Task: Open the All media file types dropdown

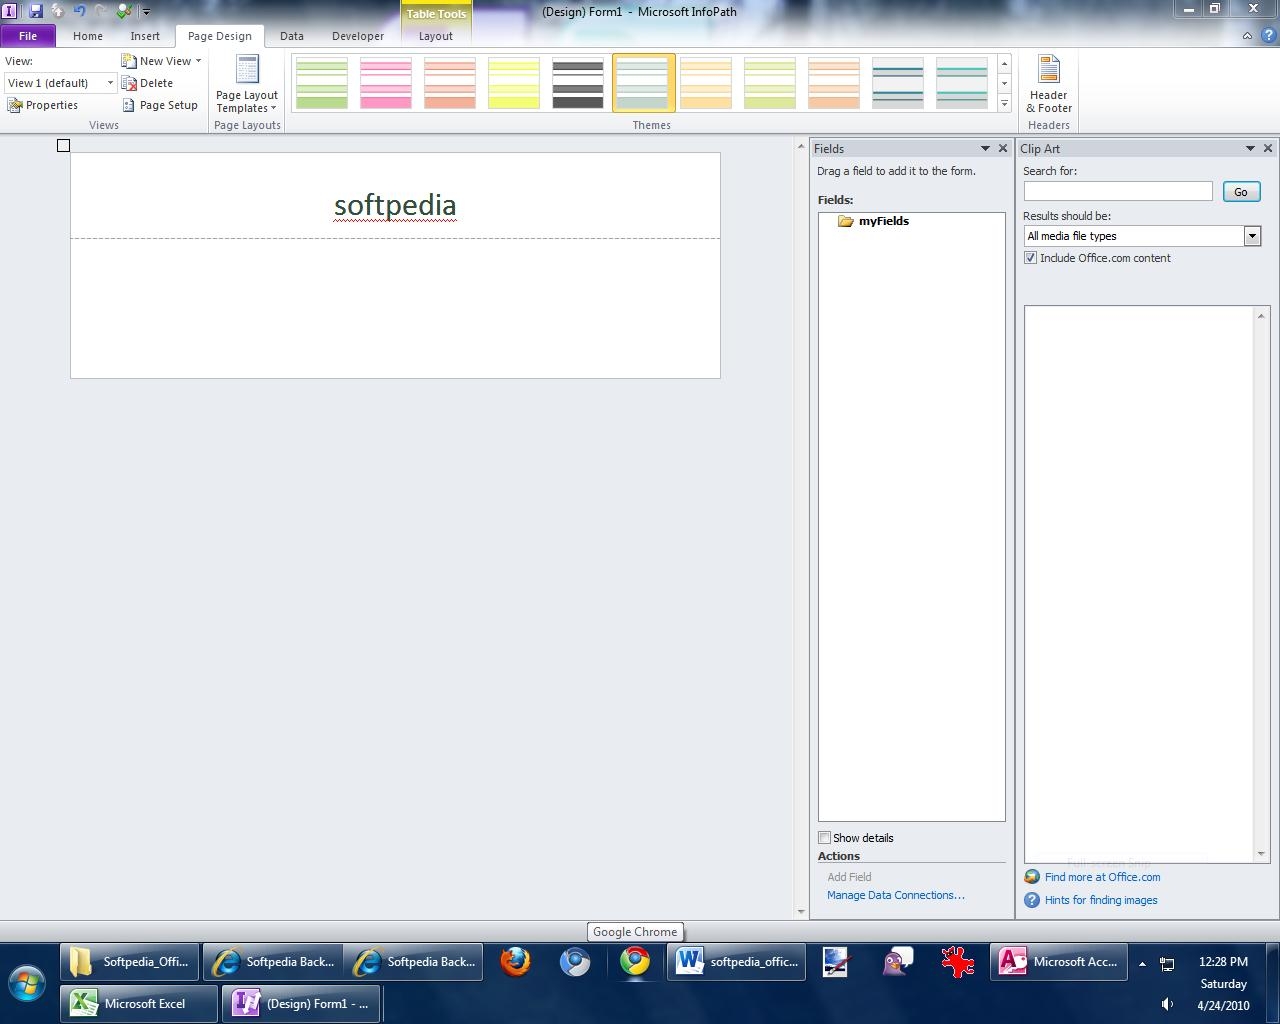Action: coord(1251,236)
